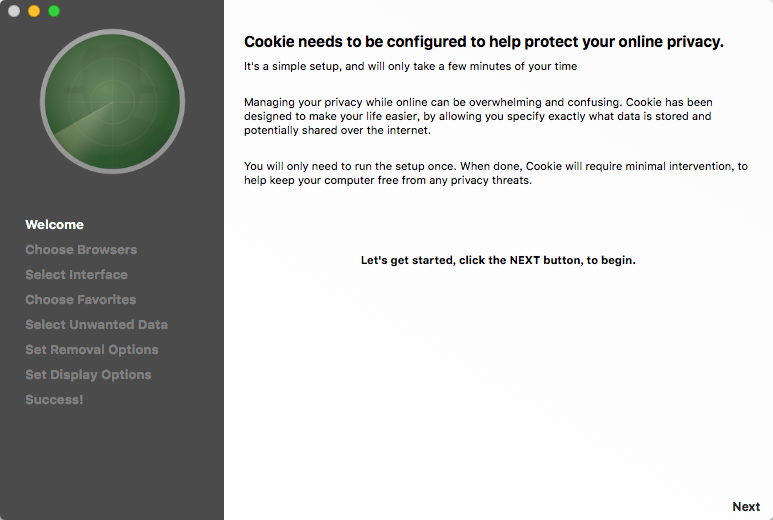The height and width of the screenshot is (520, 773).
Task: Minimize the setup window with yellow button
Action: click(34, 11)
